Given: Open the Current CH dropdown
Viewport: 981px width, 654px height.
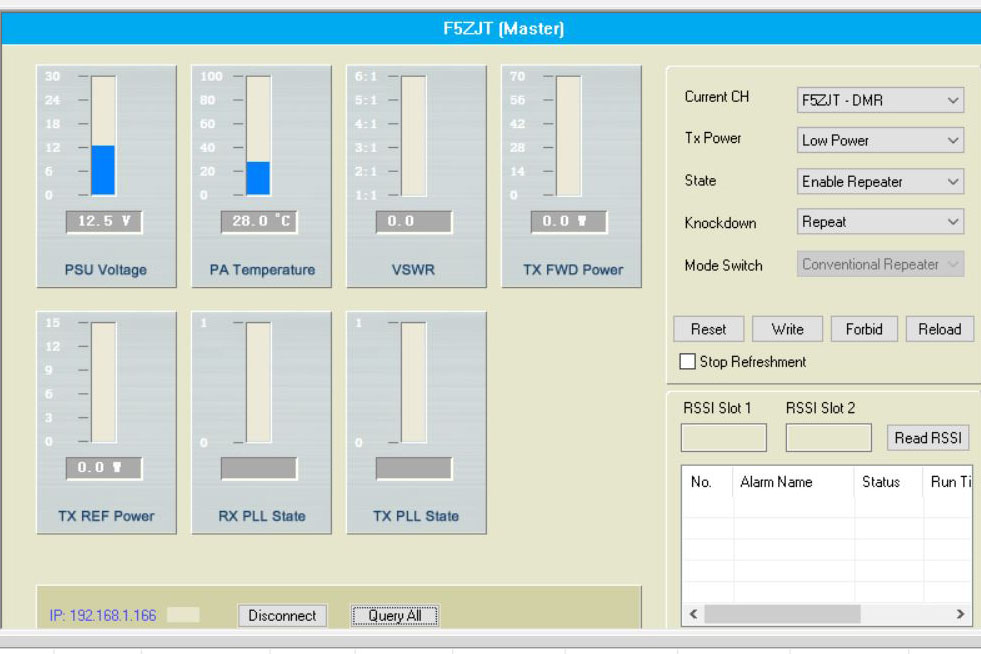Looking at the screenshot, I should (880, 100).
